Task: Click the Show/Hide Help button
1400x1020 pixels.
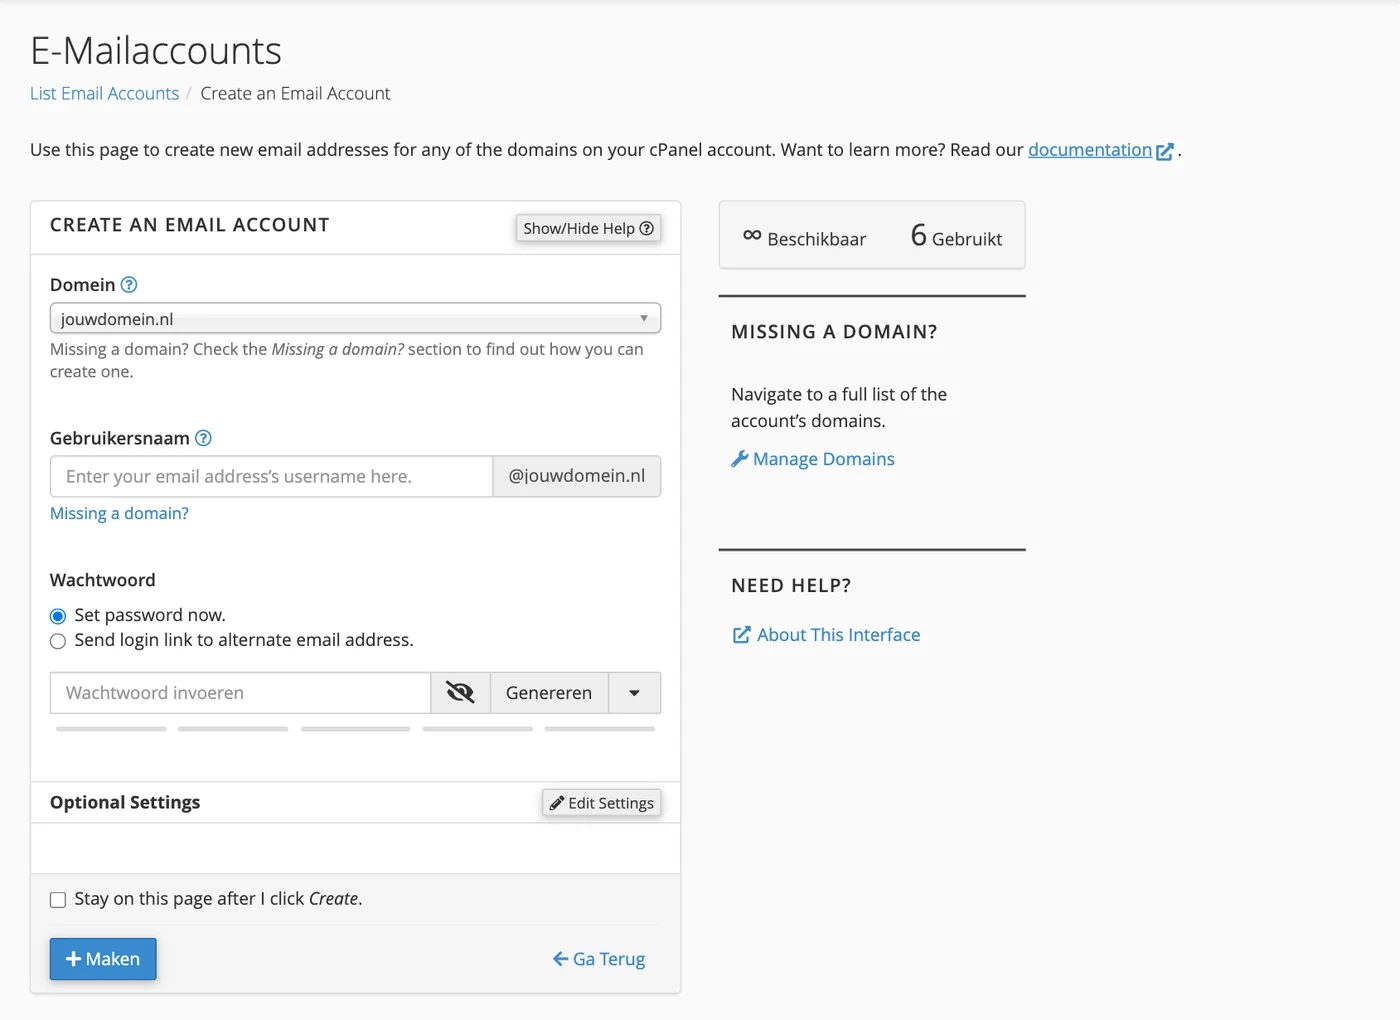Action: click(x=588, y=228)
